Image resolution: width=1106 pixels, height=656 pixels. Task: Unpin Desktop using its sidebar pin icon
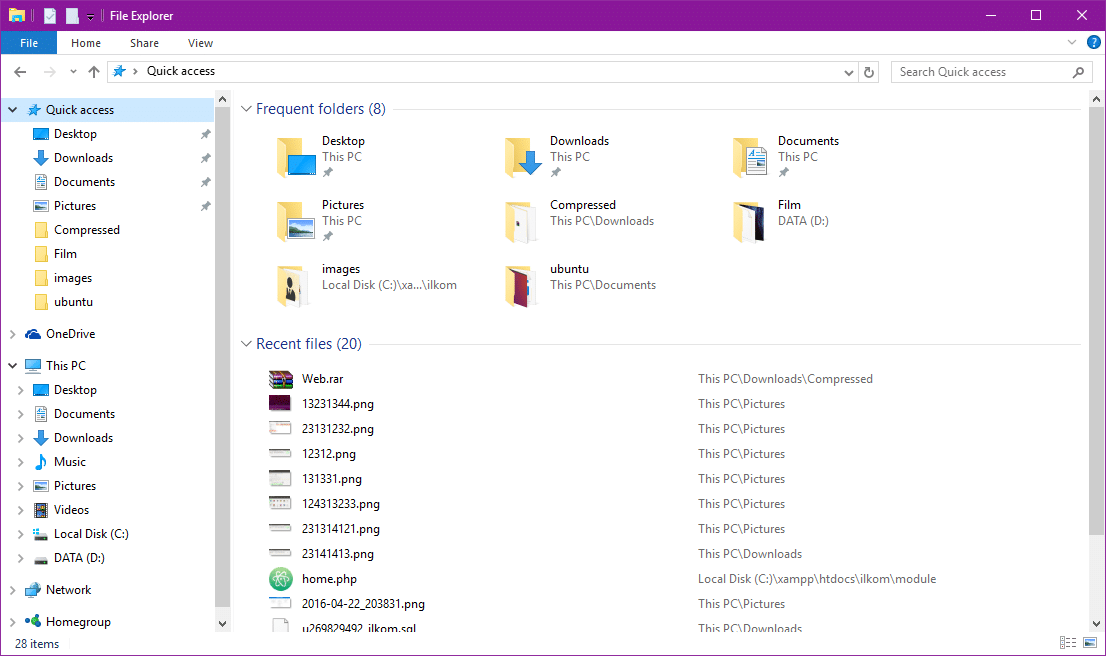(205, 134)
